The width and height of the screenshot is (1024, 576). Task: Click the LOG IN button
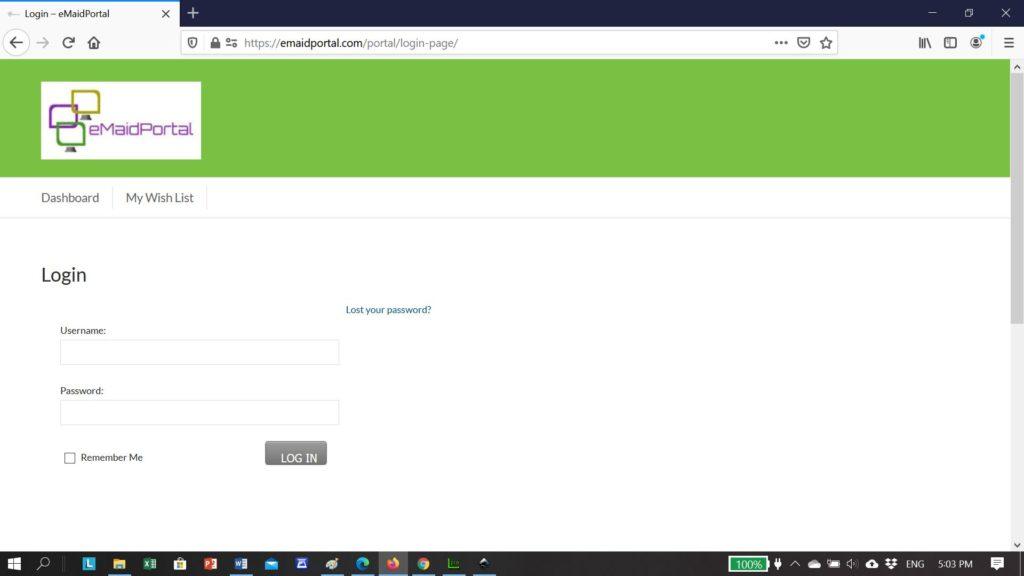pos(296,453)
